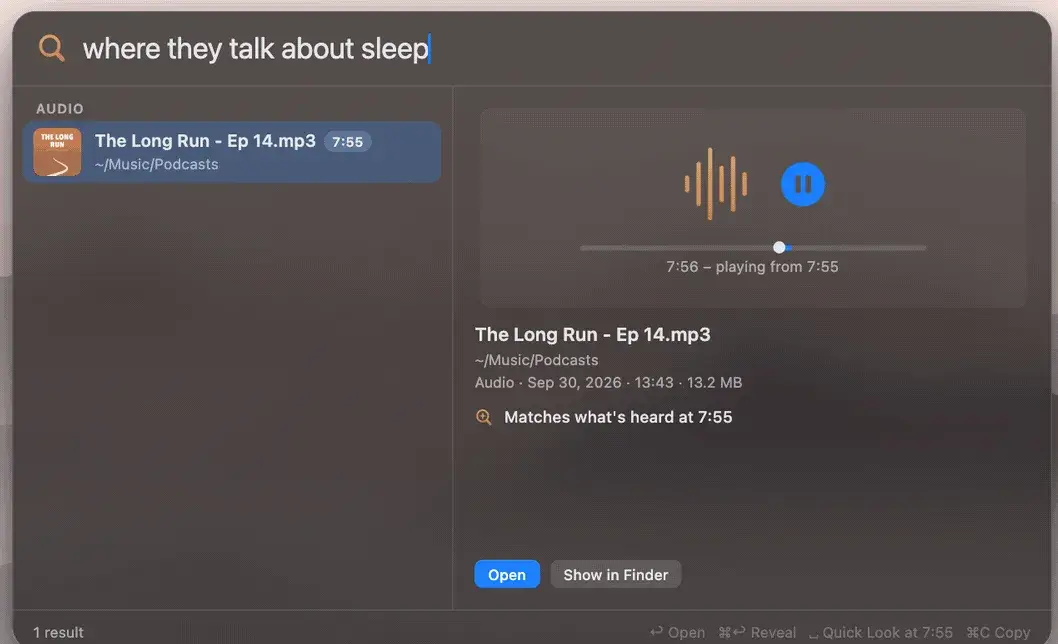Pause the audio preview playback
Viewport: 1058px width, 644px height.
tap(802, 184)
